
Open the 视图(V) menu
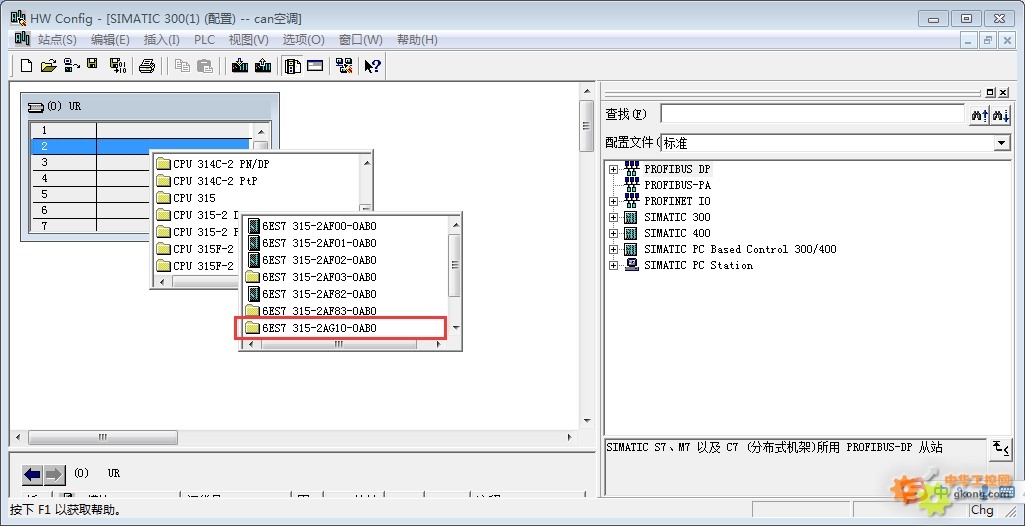click(248, 40)
